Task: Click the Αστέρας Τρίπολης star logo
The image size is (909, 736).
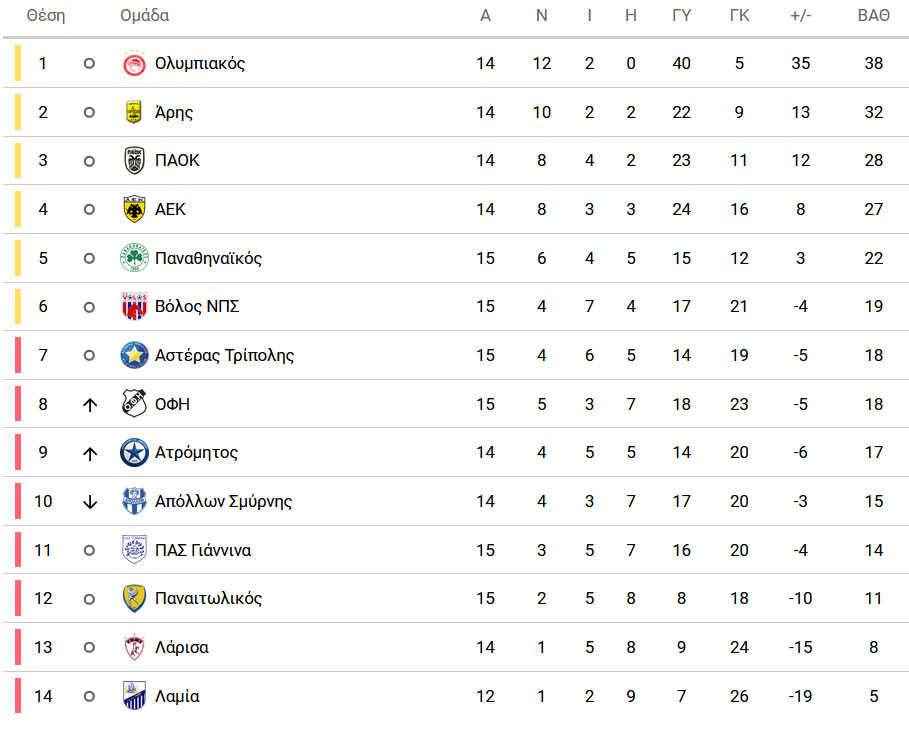Action: (134, 355)
